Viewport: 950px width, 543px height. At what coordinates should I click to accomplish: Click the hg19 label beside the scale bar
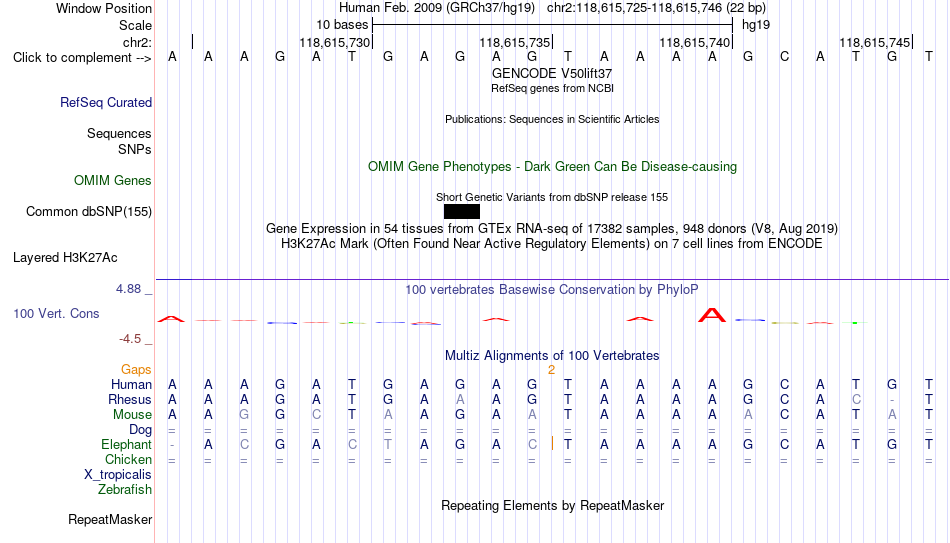click(756, 25)
